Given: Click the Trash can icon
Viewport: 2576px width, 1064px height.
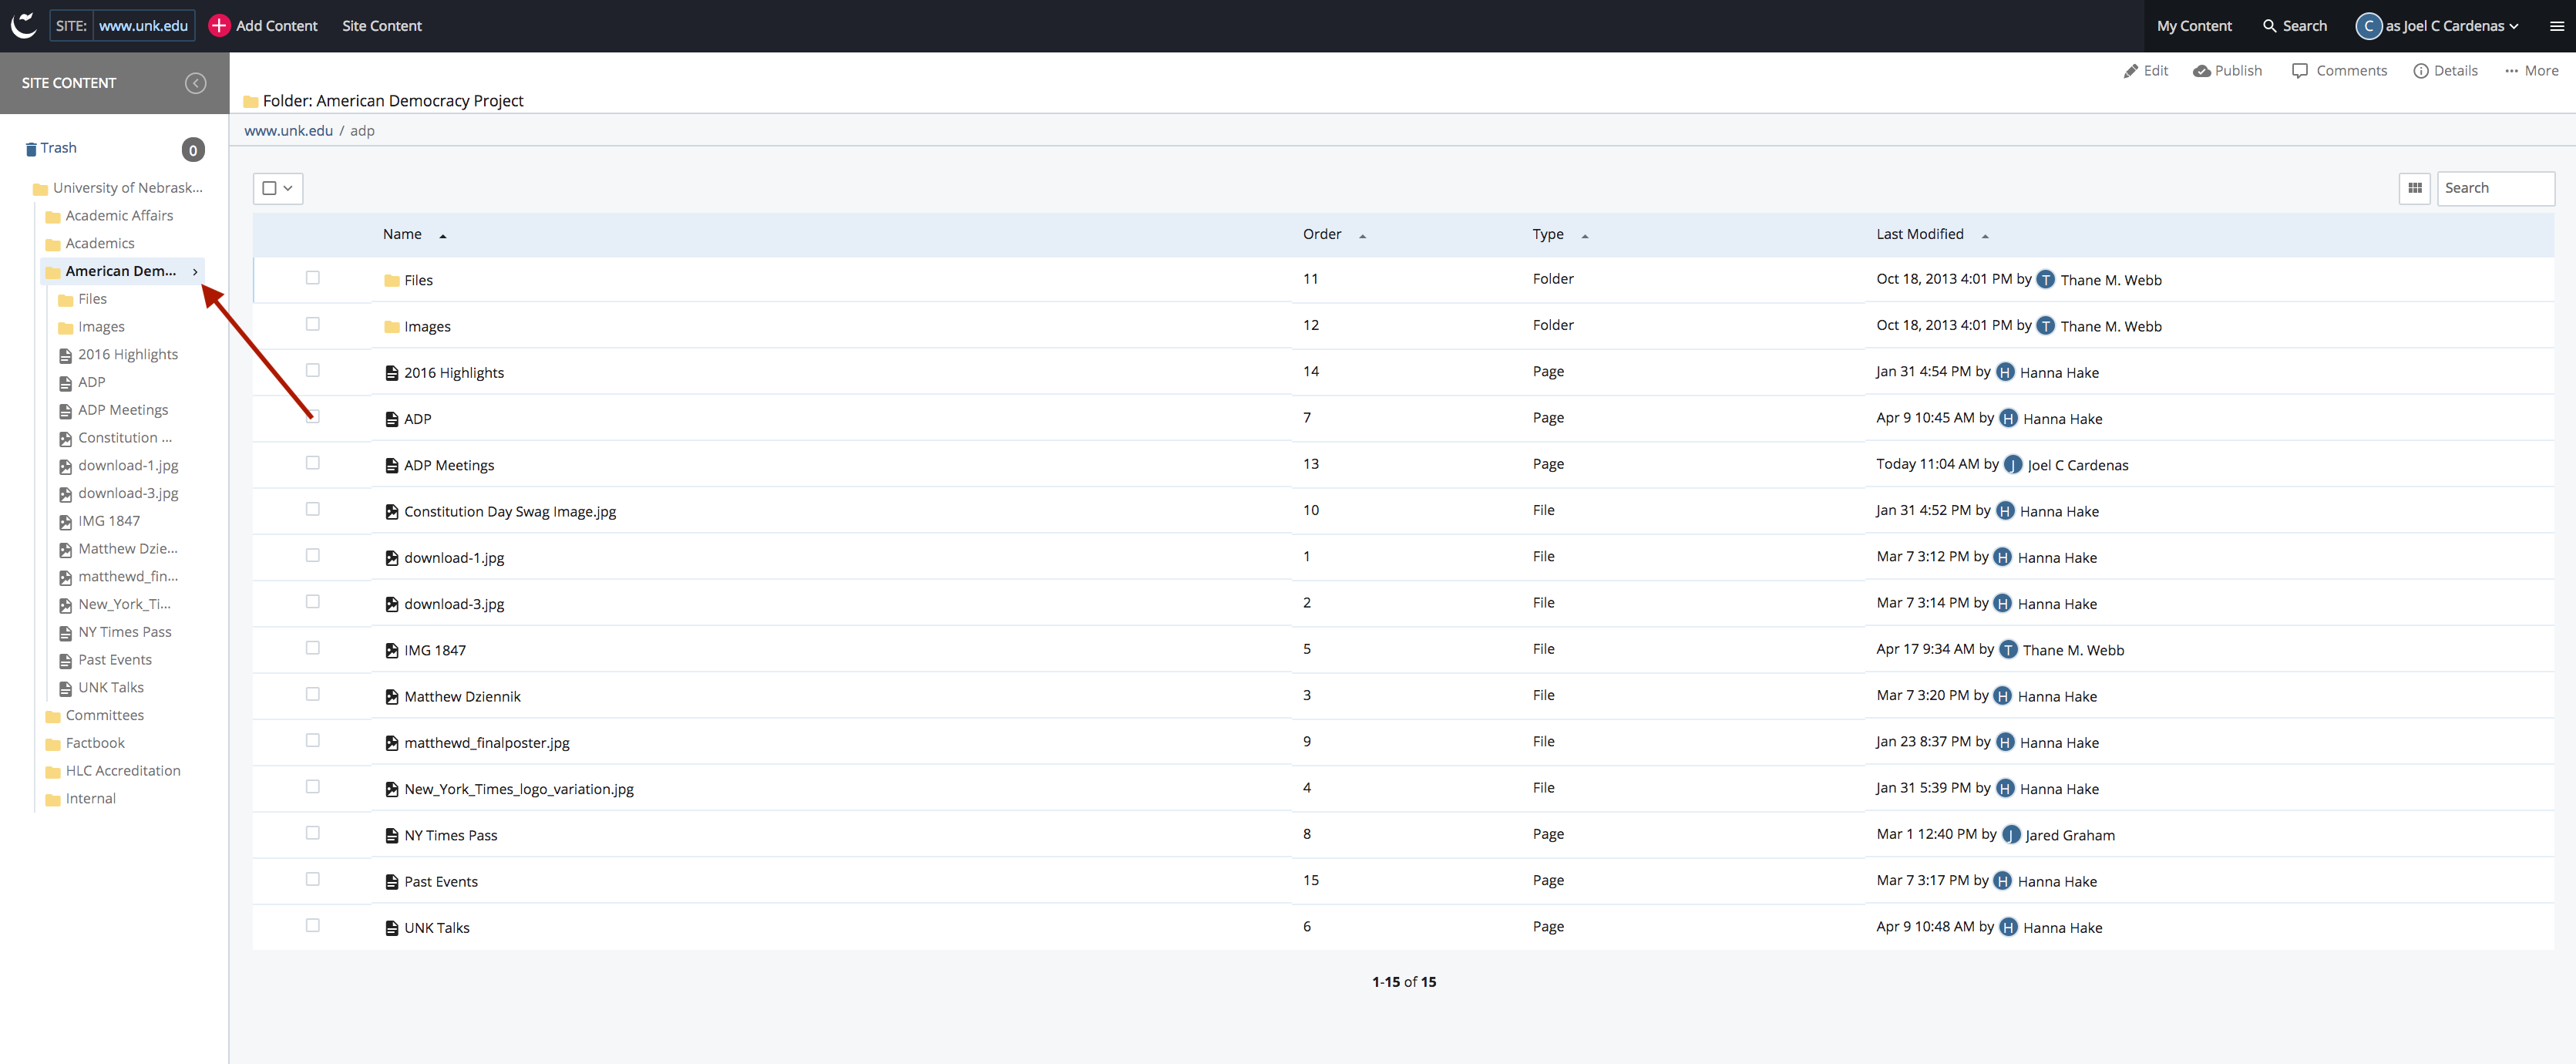Looking at the screenshot, I should (31, 149).
